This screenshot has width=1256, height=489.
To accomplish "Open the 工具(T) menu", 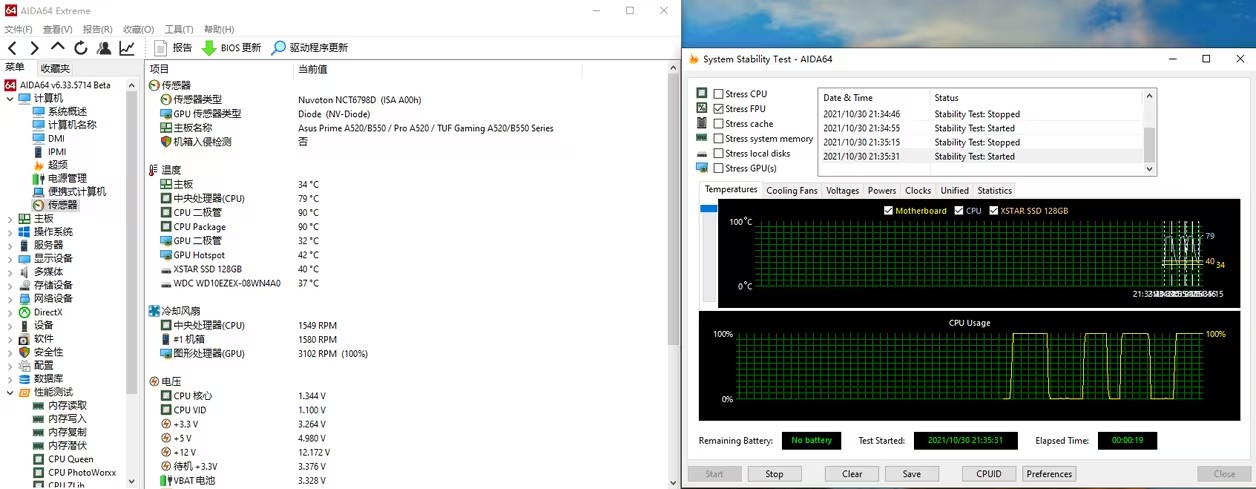I will [x=179, y=30].
